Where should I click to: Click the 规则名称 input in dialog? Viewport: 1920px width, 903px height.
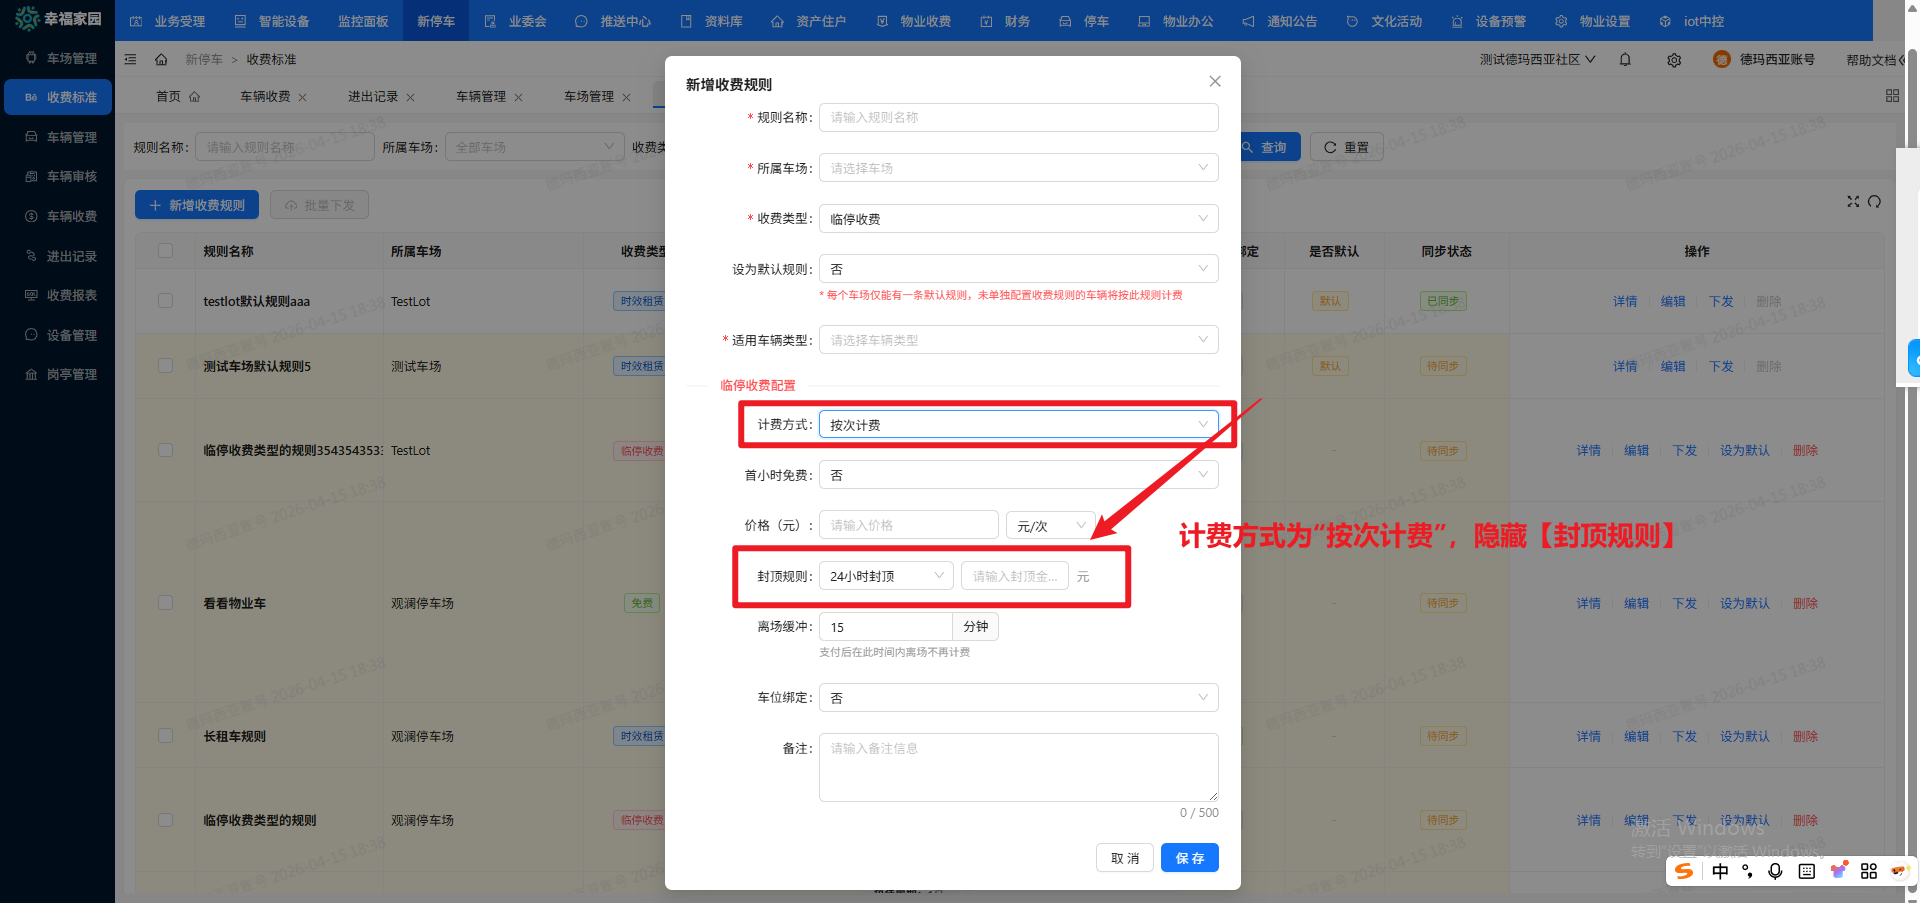click(1018, 117)
